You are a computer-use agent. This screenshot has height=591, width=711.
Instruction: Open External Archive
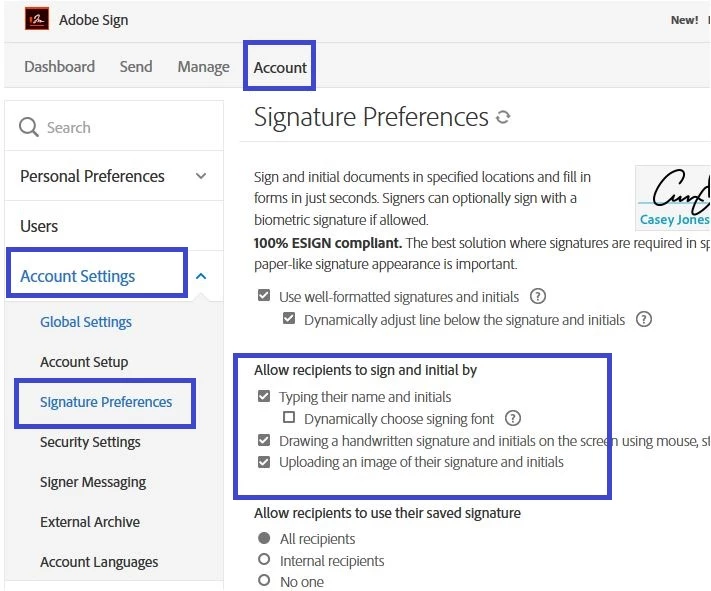90,522
